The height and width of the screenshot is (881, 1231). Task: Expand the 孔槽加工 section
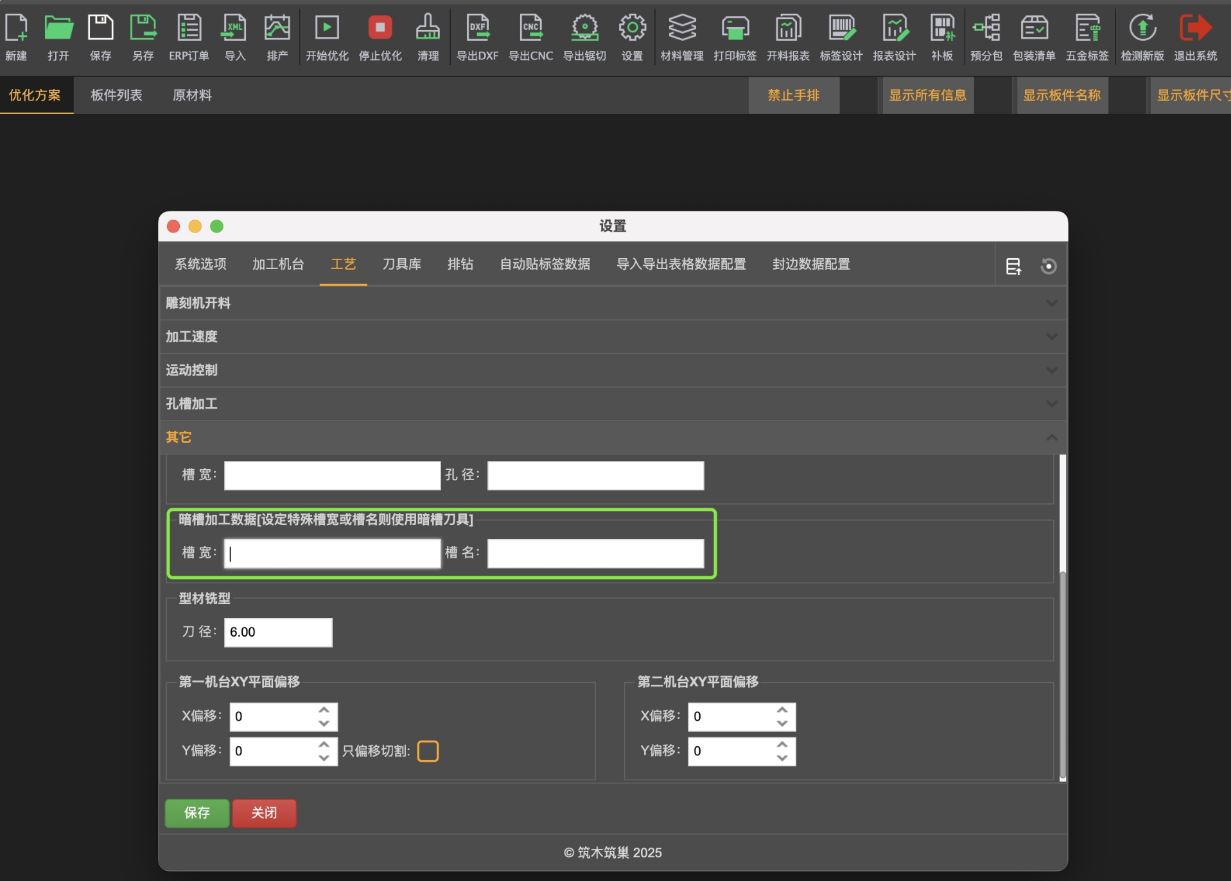tap(612, 404)
